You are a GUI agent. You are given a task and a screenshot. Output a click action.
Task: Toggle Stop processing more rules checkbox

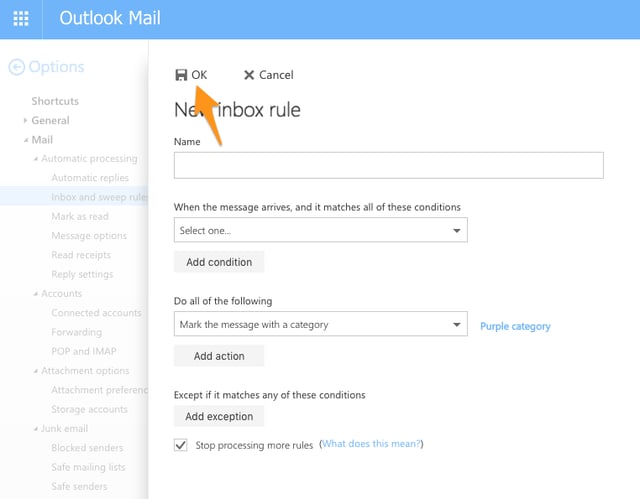181,445
